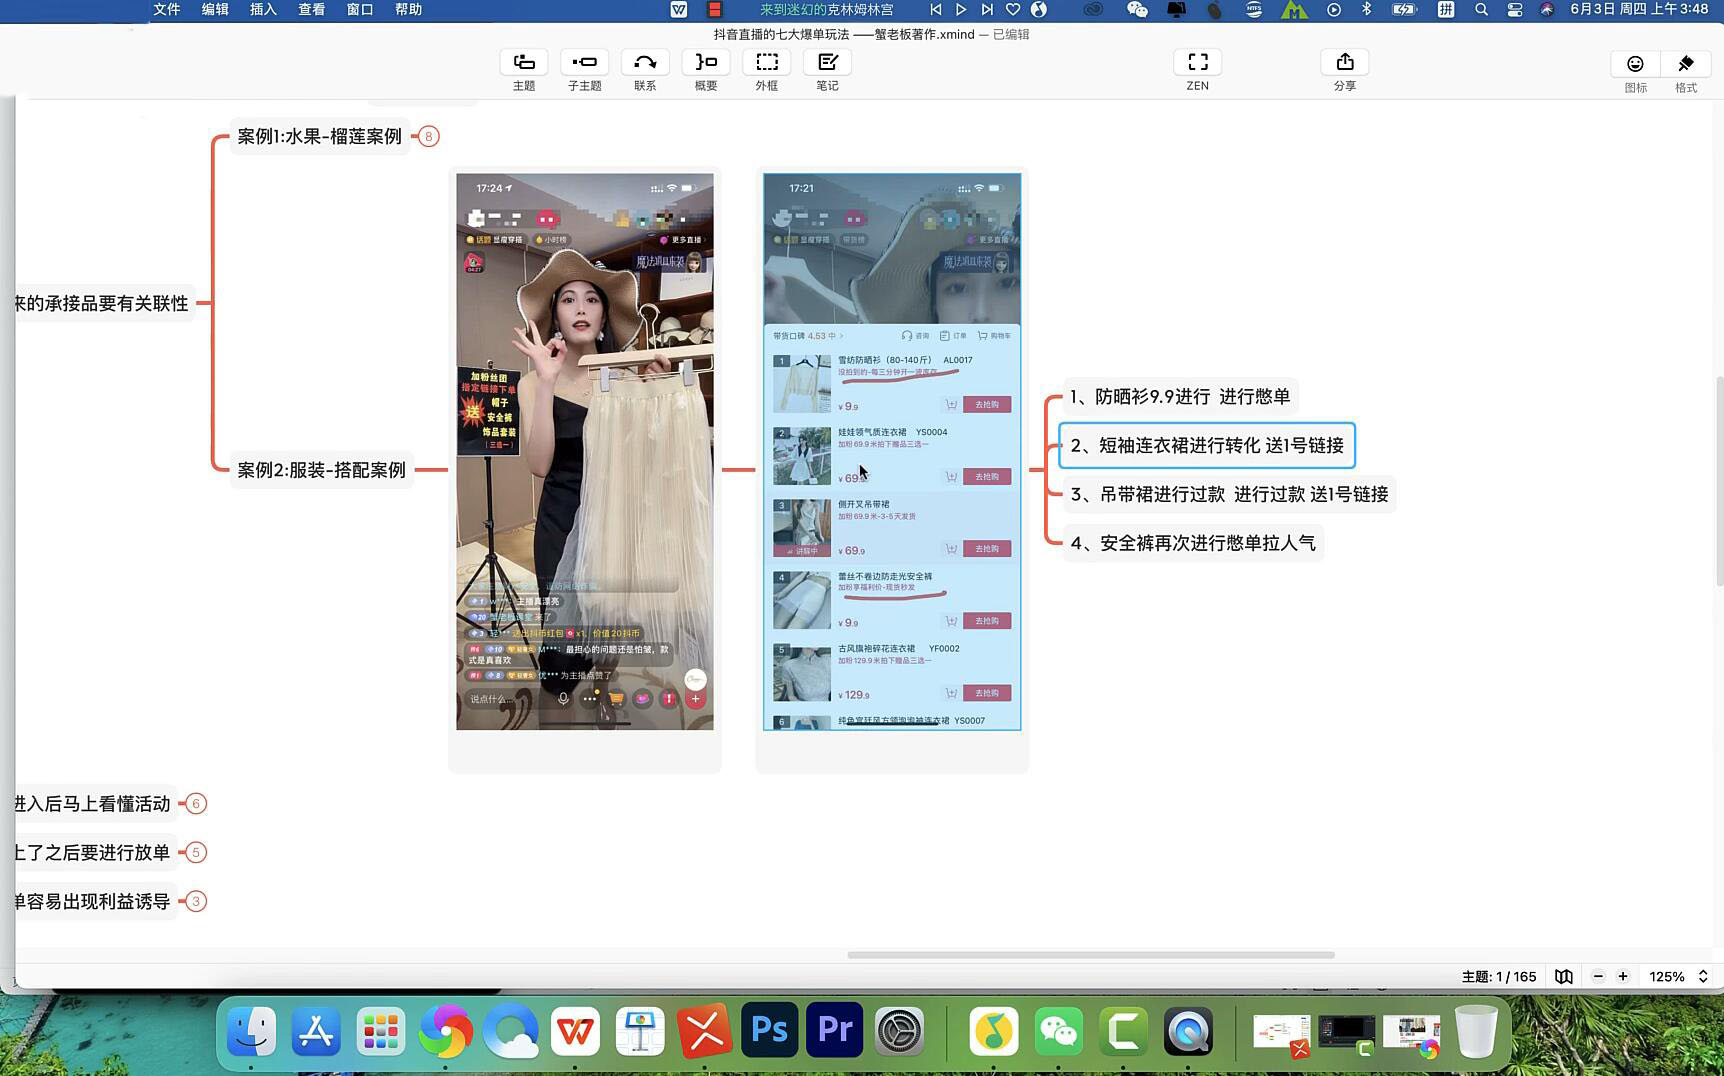The image size is (1724, 1076).
Task: Open Spotlight search in menu bar
Action: pos(1481,9)
